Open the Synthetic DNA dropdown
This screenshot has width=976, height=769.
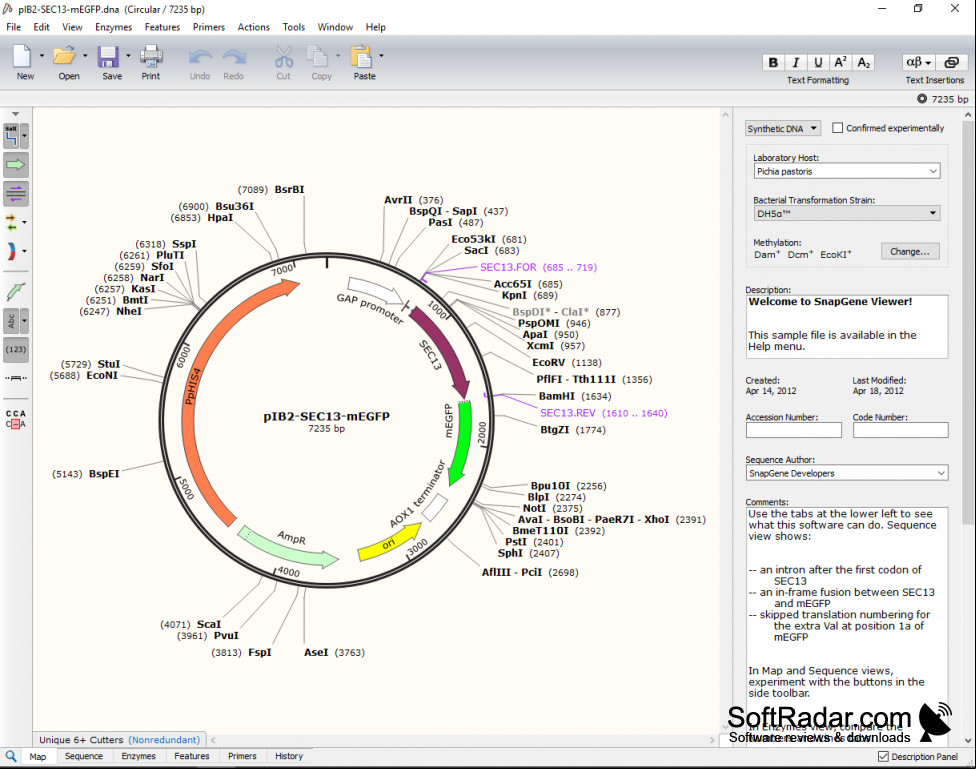(x=783, y=128)
